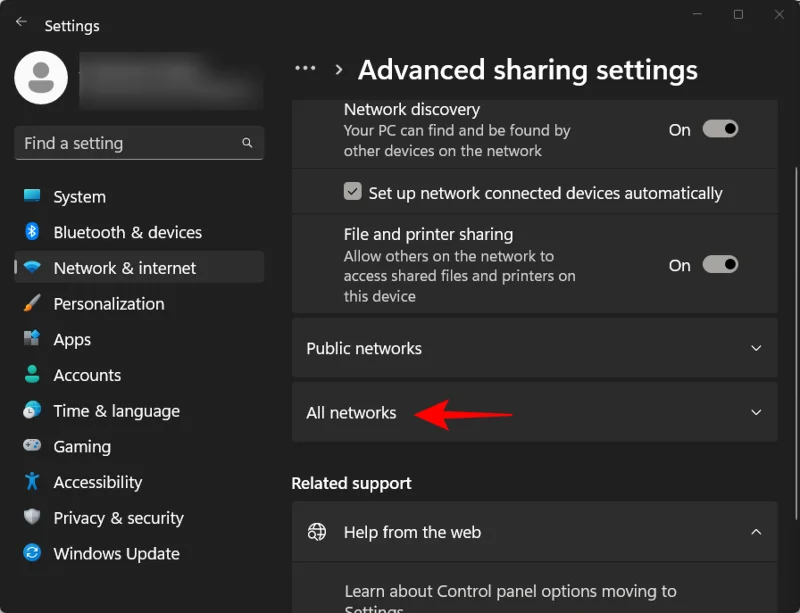Click the blurred account name area

171,80
